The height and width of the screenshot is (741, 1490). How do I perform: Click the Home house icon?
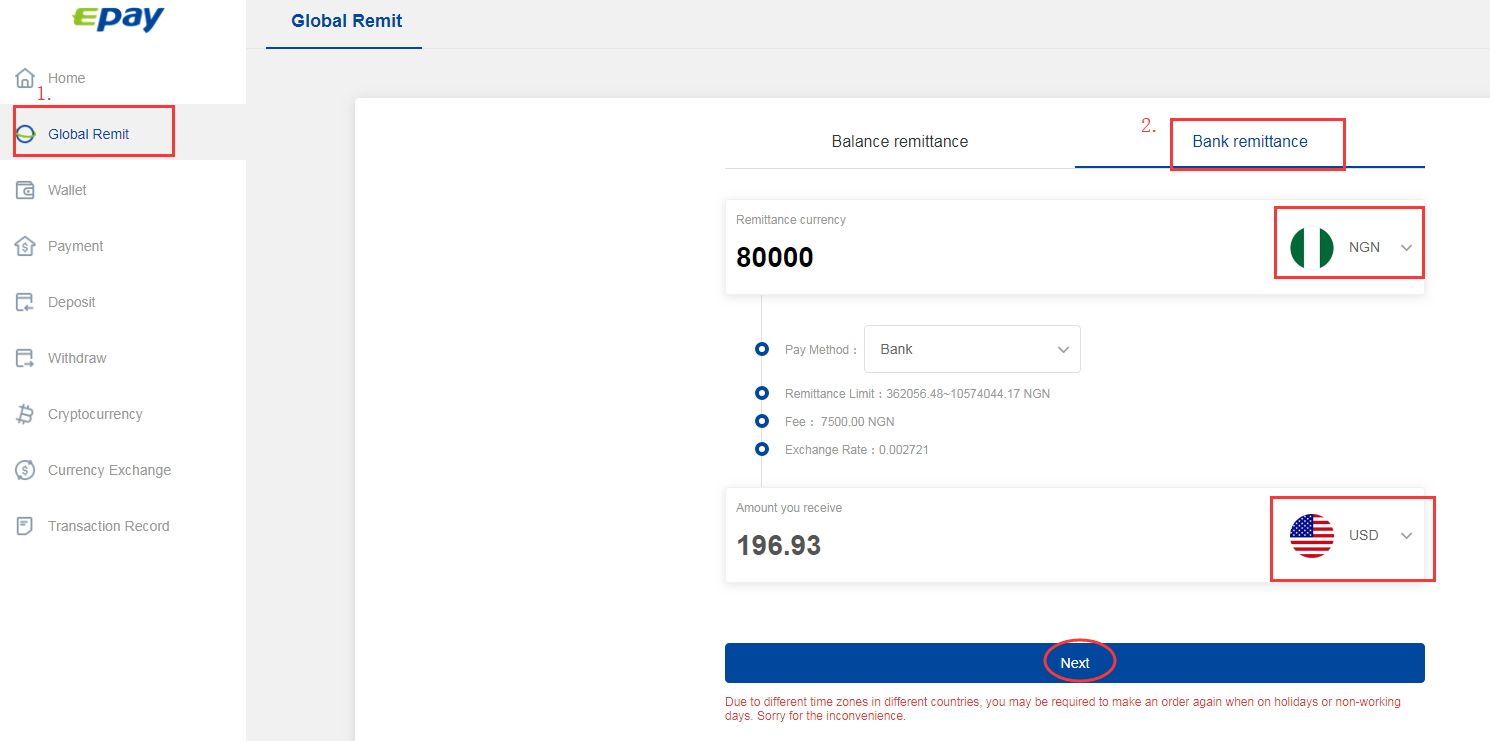(x=26, y=78)
